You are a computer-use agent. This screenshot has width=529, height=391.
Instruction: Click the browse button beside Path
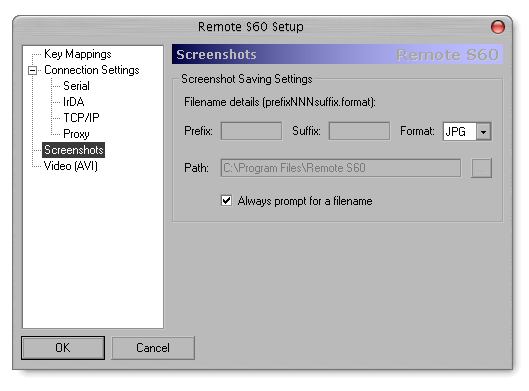(x=481, y=168)
